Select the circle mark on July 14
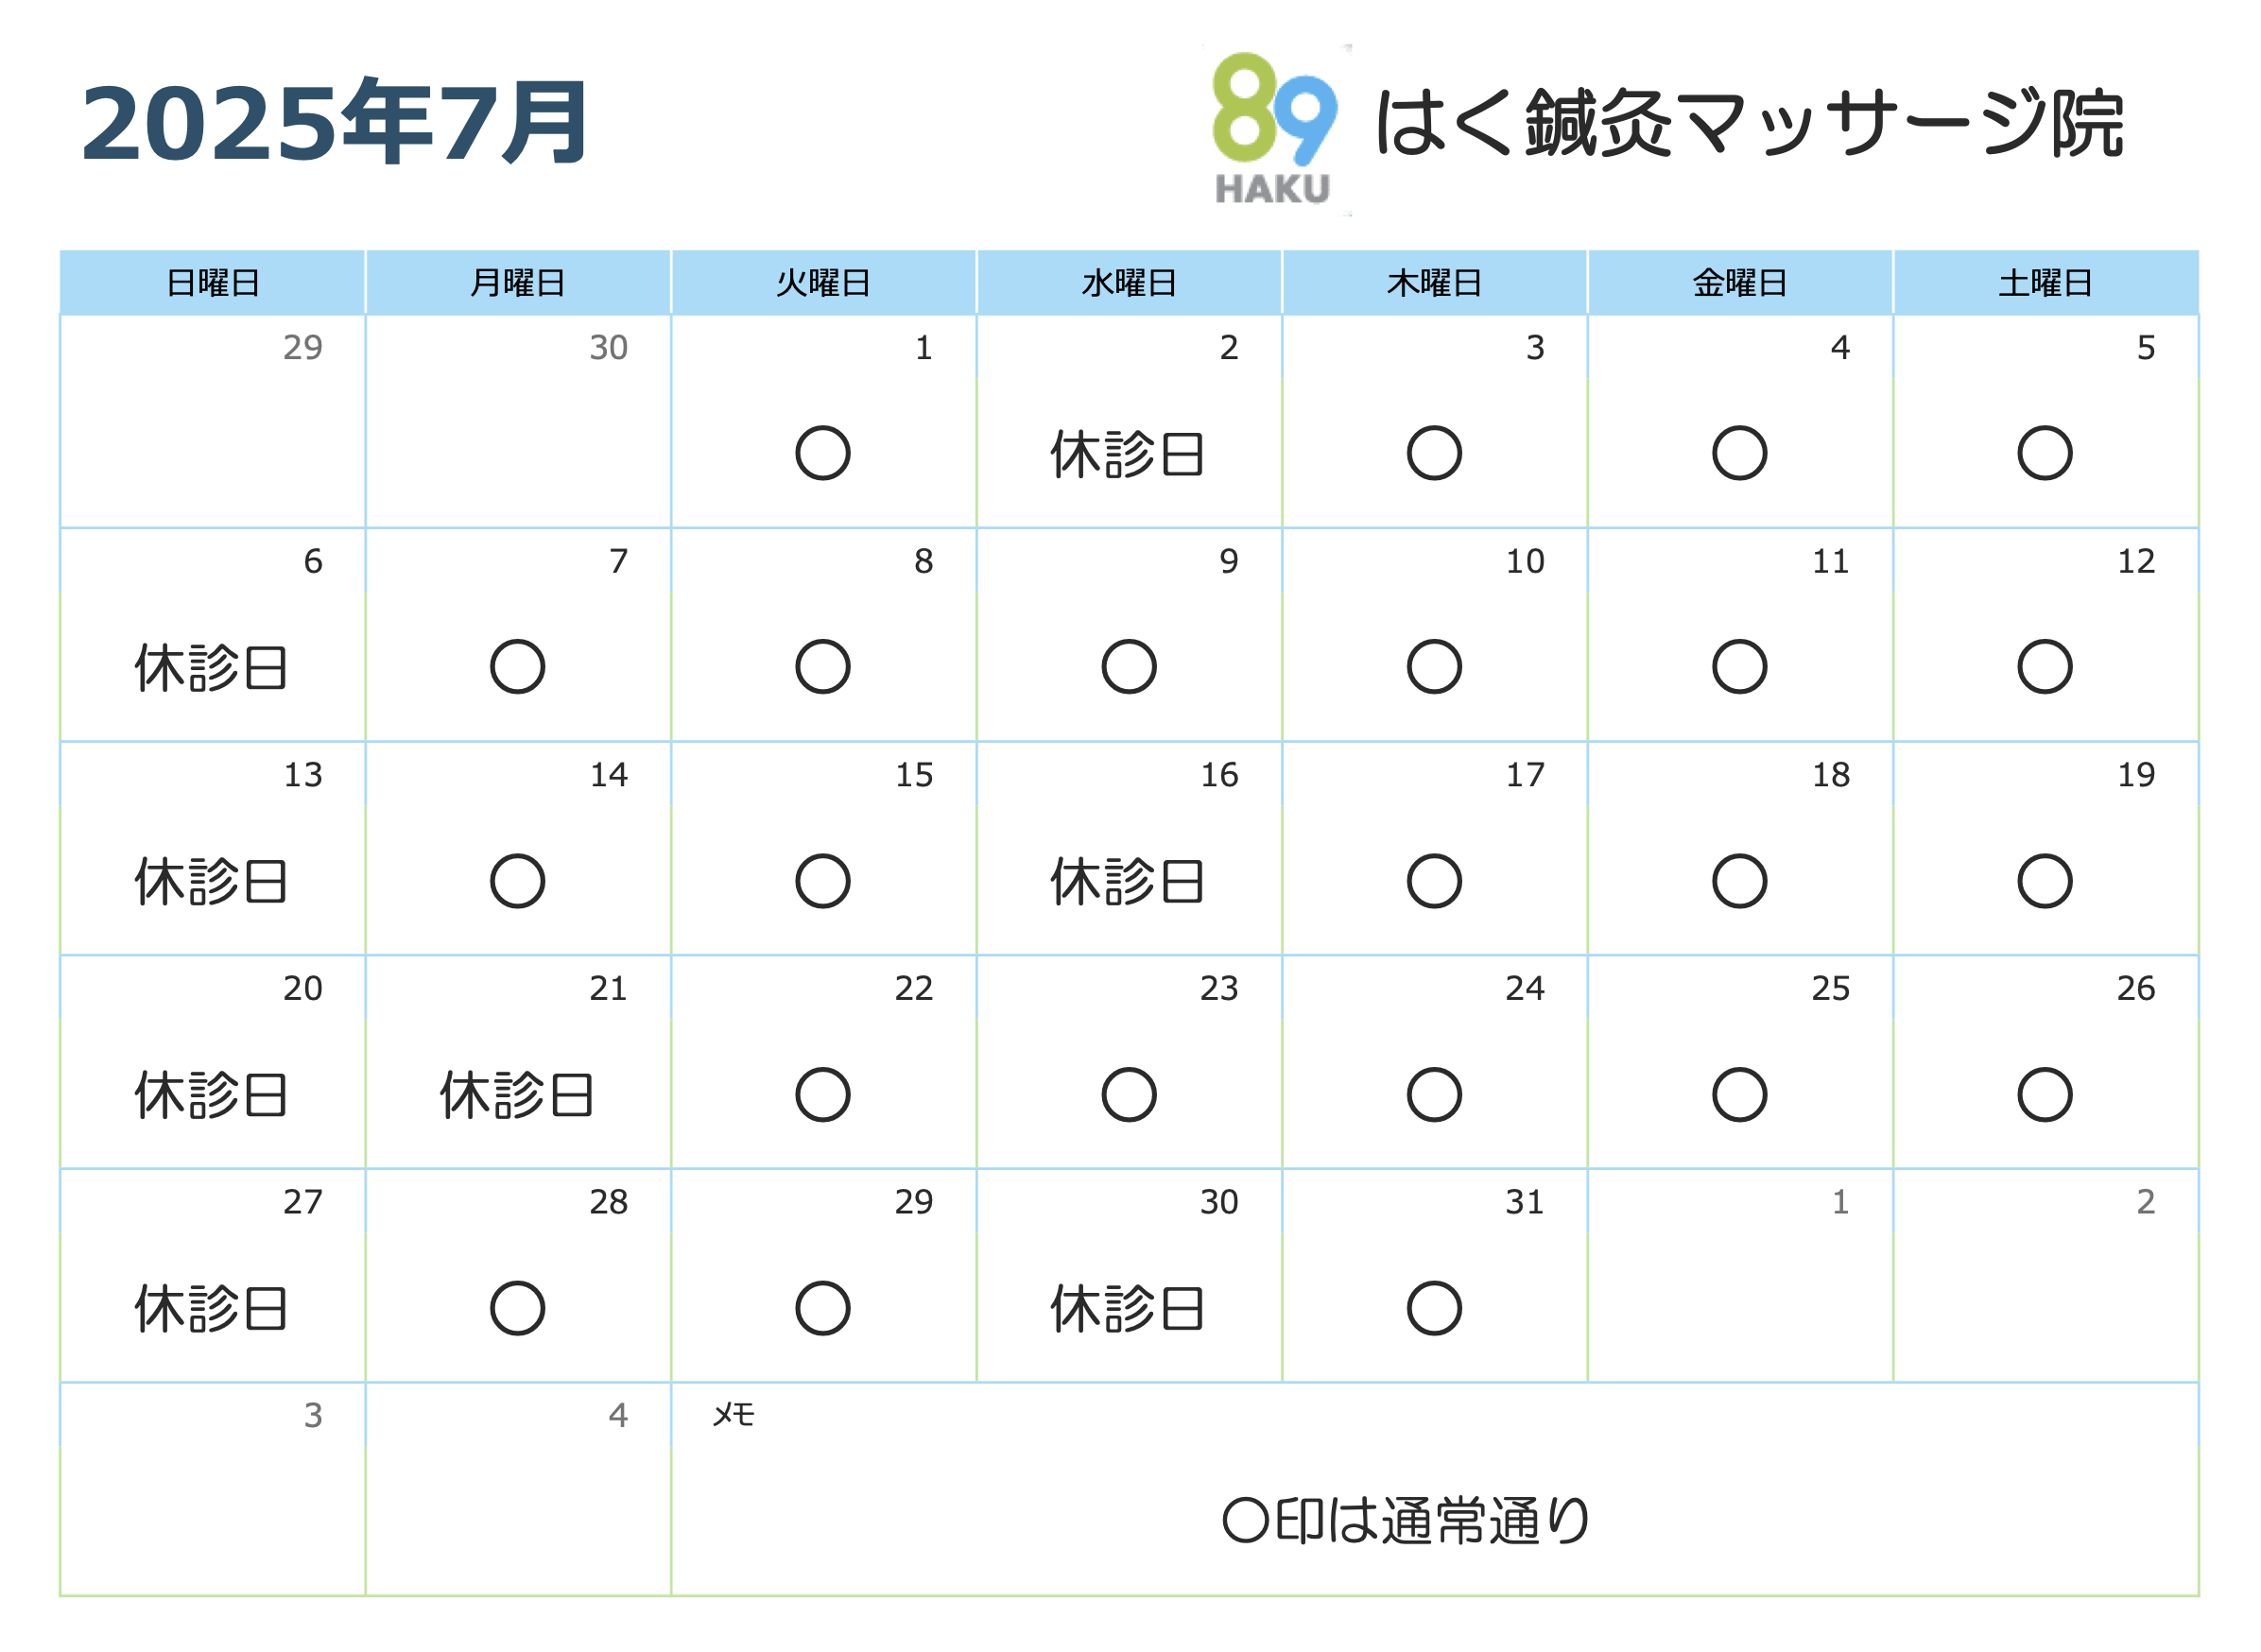This screenshot has width=2261, height=1652. (518, 882)
